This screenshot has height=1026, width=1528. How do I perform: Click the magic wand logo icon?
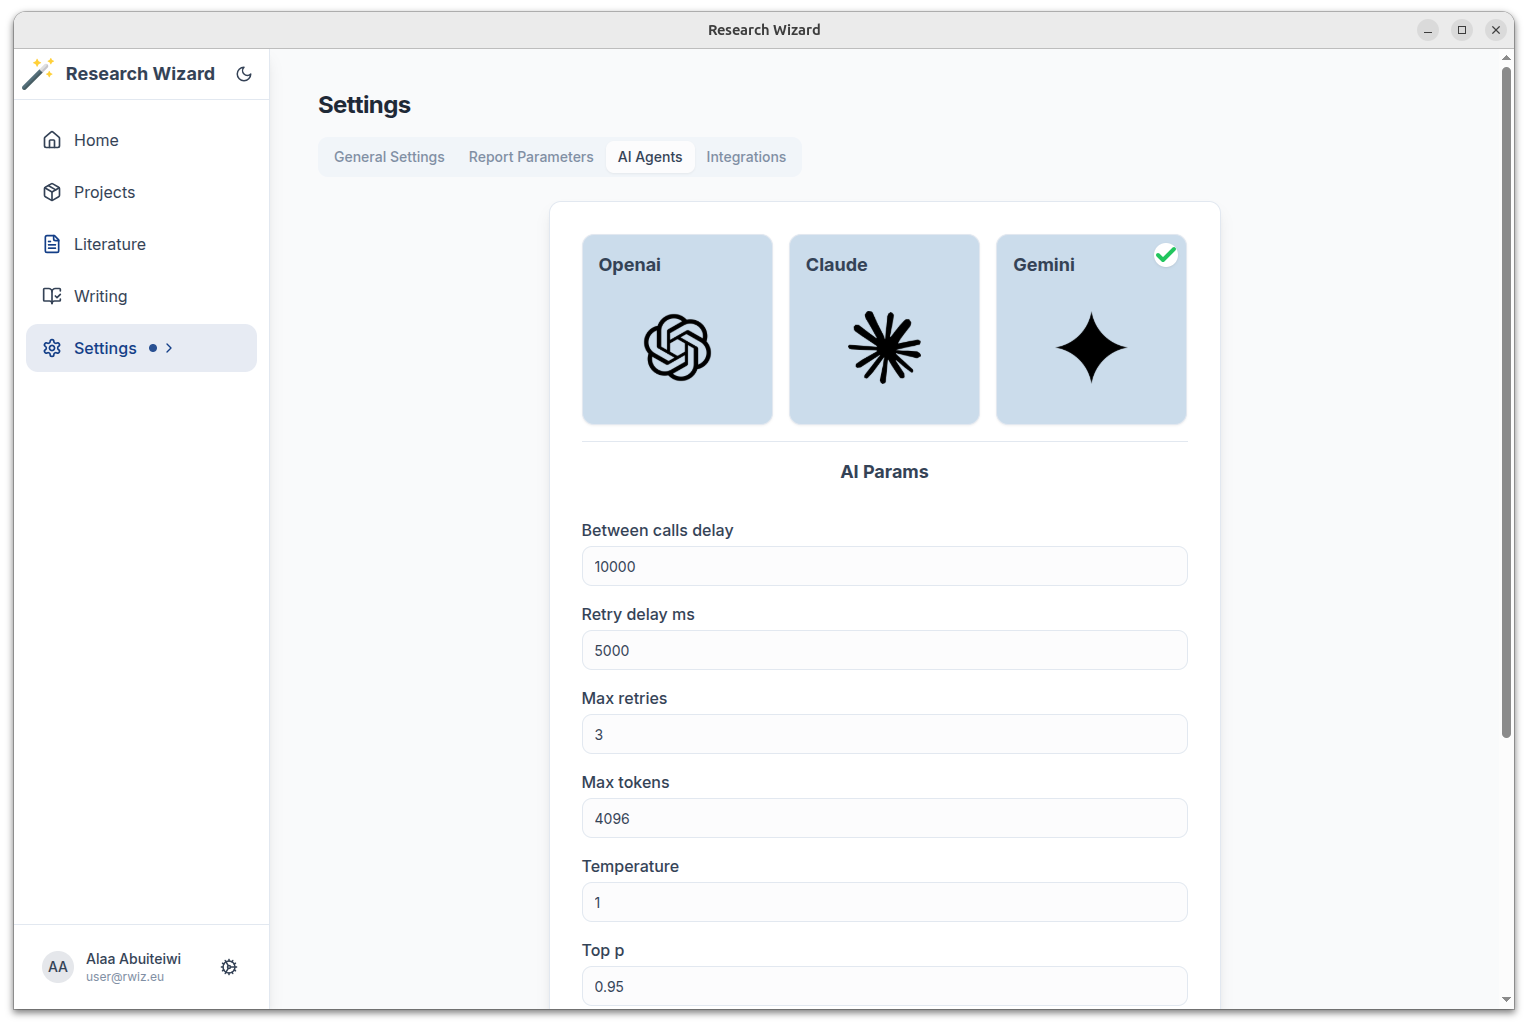tap(38, 74)
